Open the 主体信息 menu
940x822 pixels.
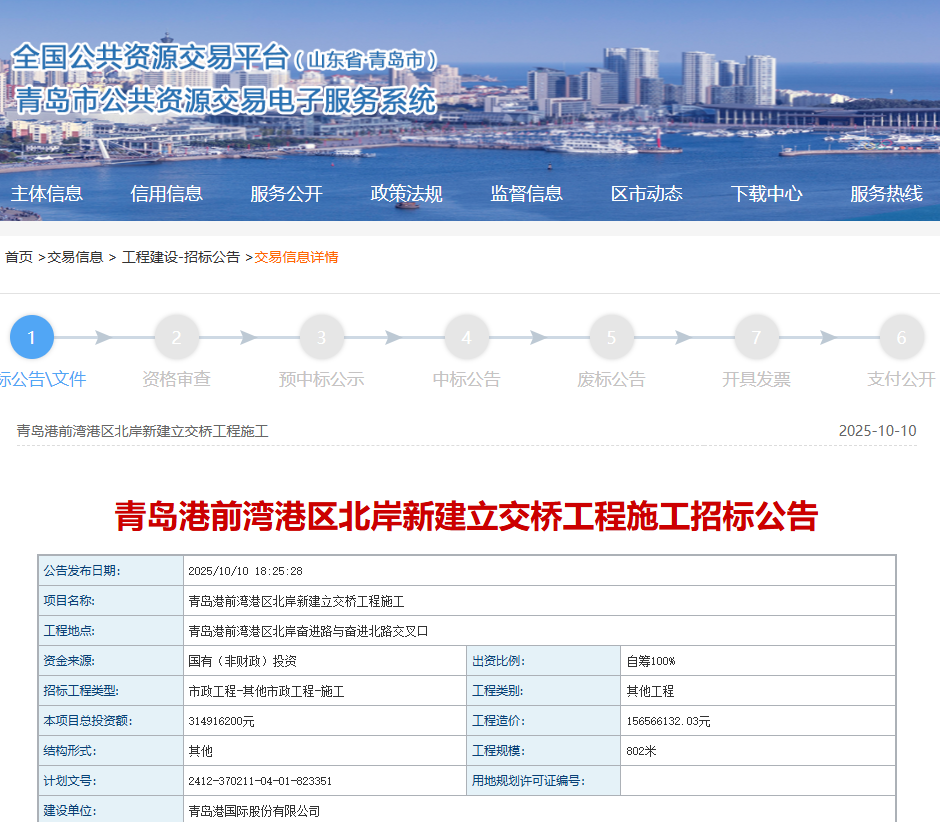tap(47, 194)
